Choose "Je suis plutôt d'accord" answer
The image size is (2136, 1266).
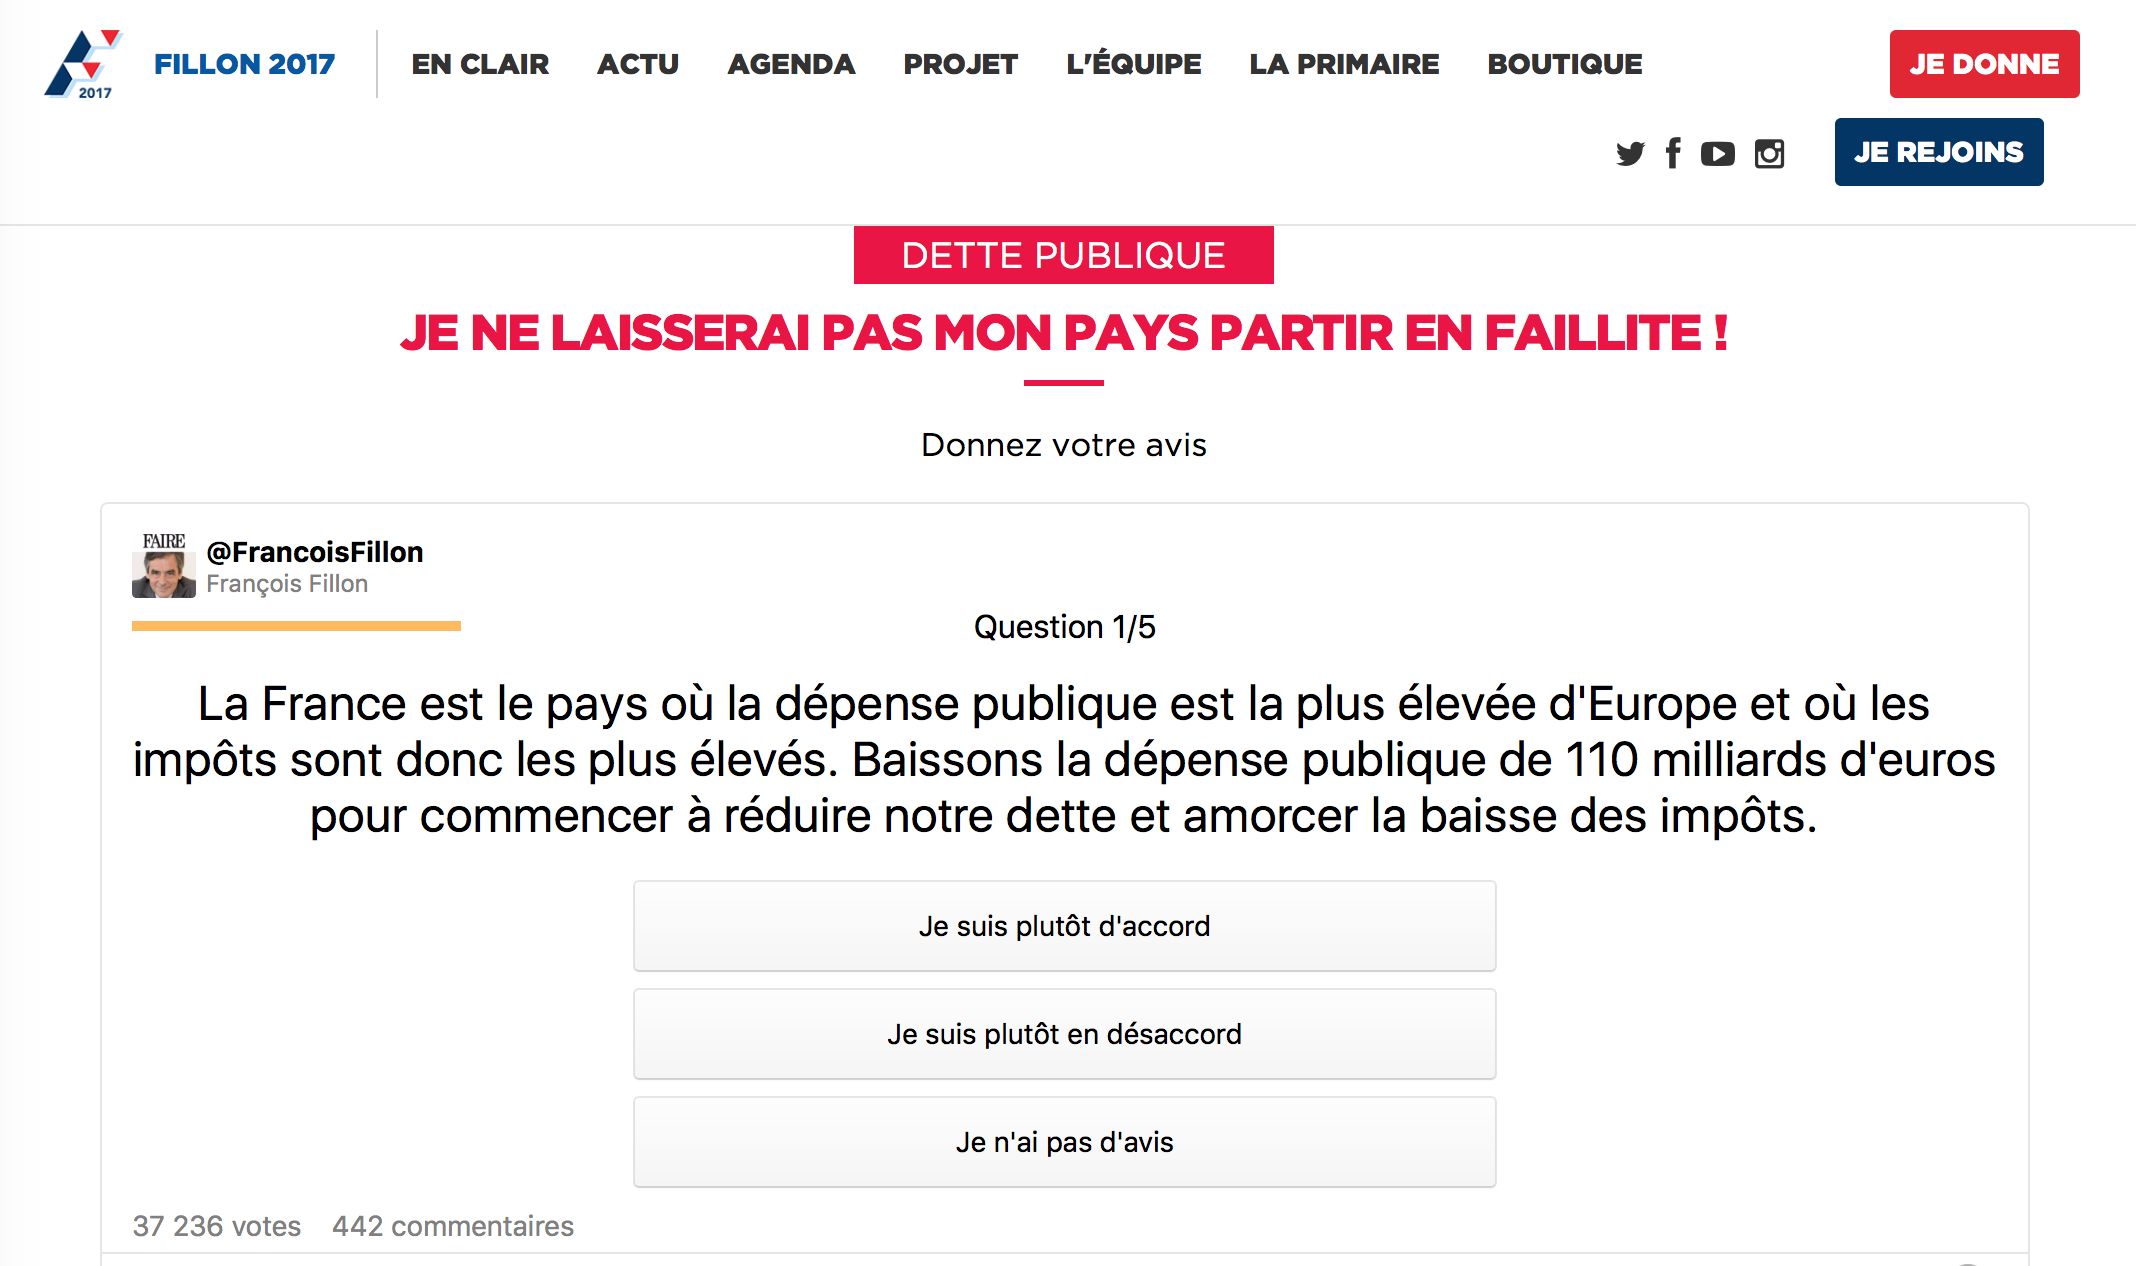[x=1064, y=926]
